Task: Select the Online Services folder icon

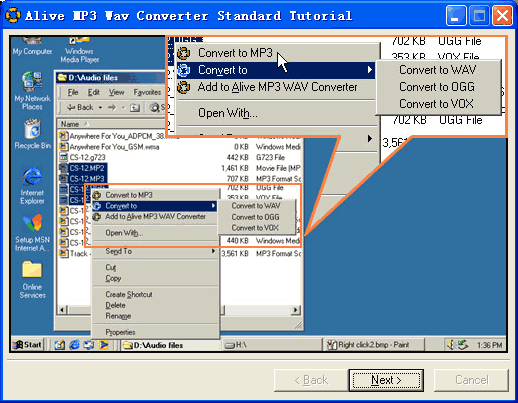Action: pyautogui.click(x=32, y=279)
